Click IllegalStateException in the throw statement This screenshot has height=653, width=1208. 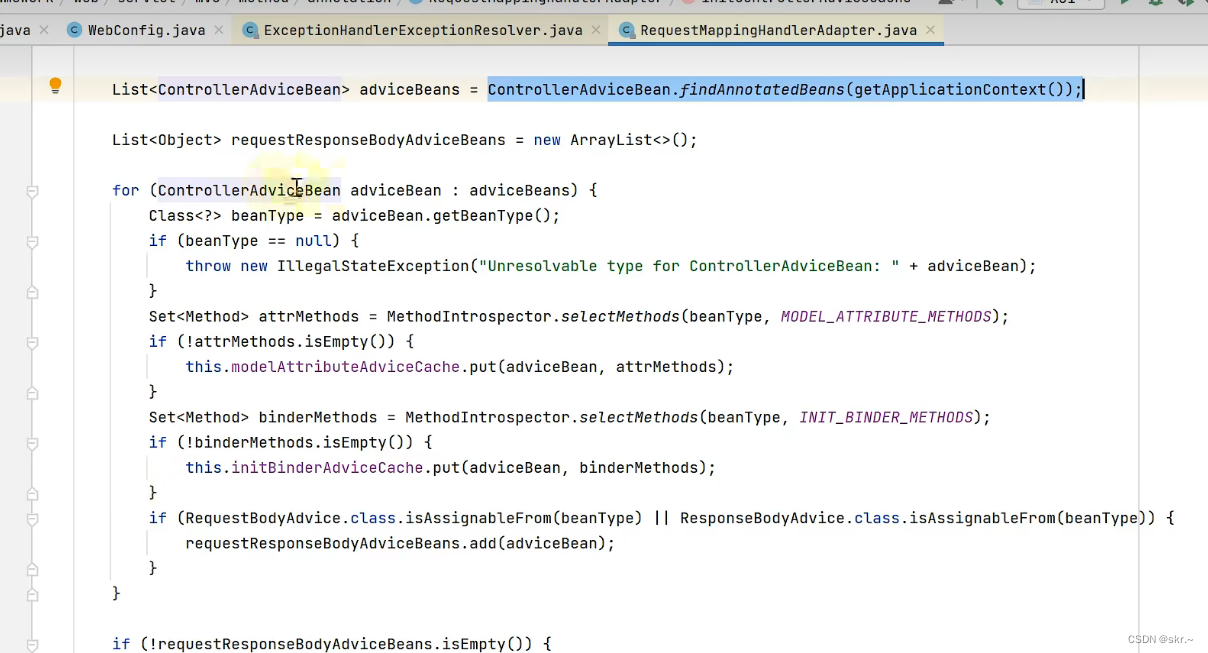tap(373, 266)
